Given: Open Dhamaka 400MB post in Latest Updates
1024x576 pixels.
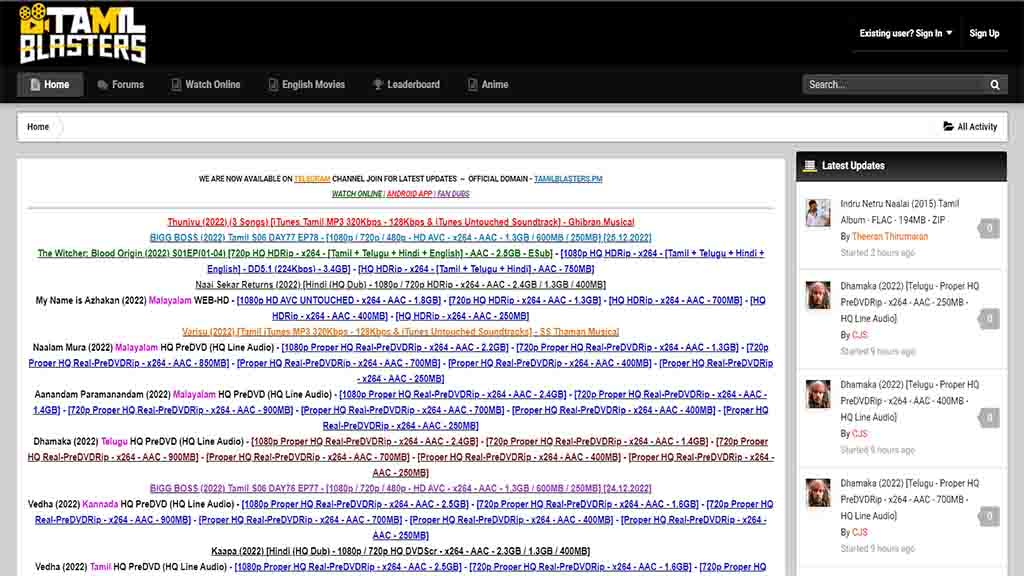Looking at the screenshot, I should coord(910,401).
